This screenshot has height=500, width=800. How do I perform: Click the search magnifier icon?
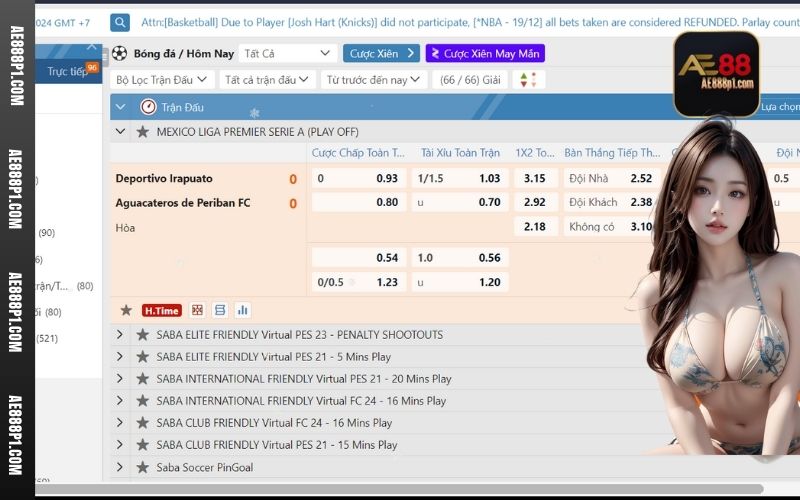click(120, 22)
